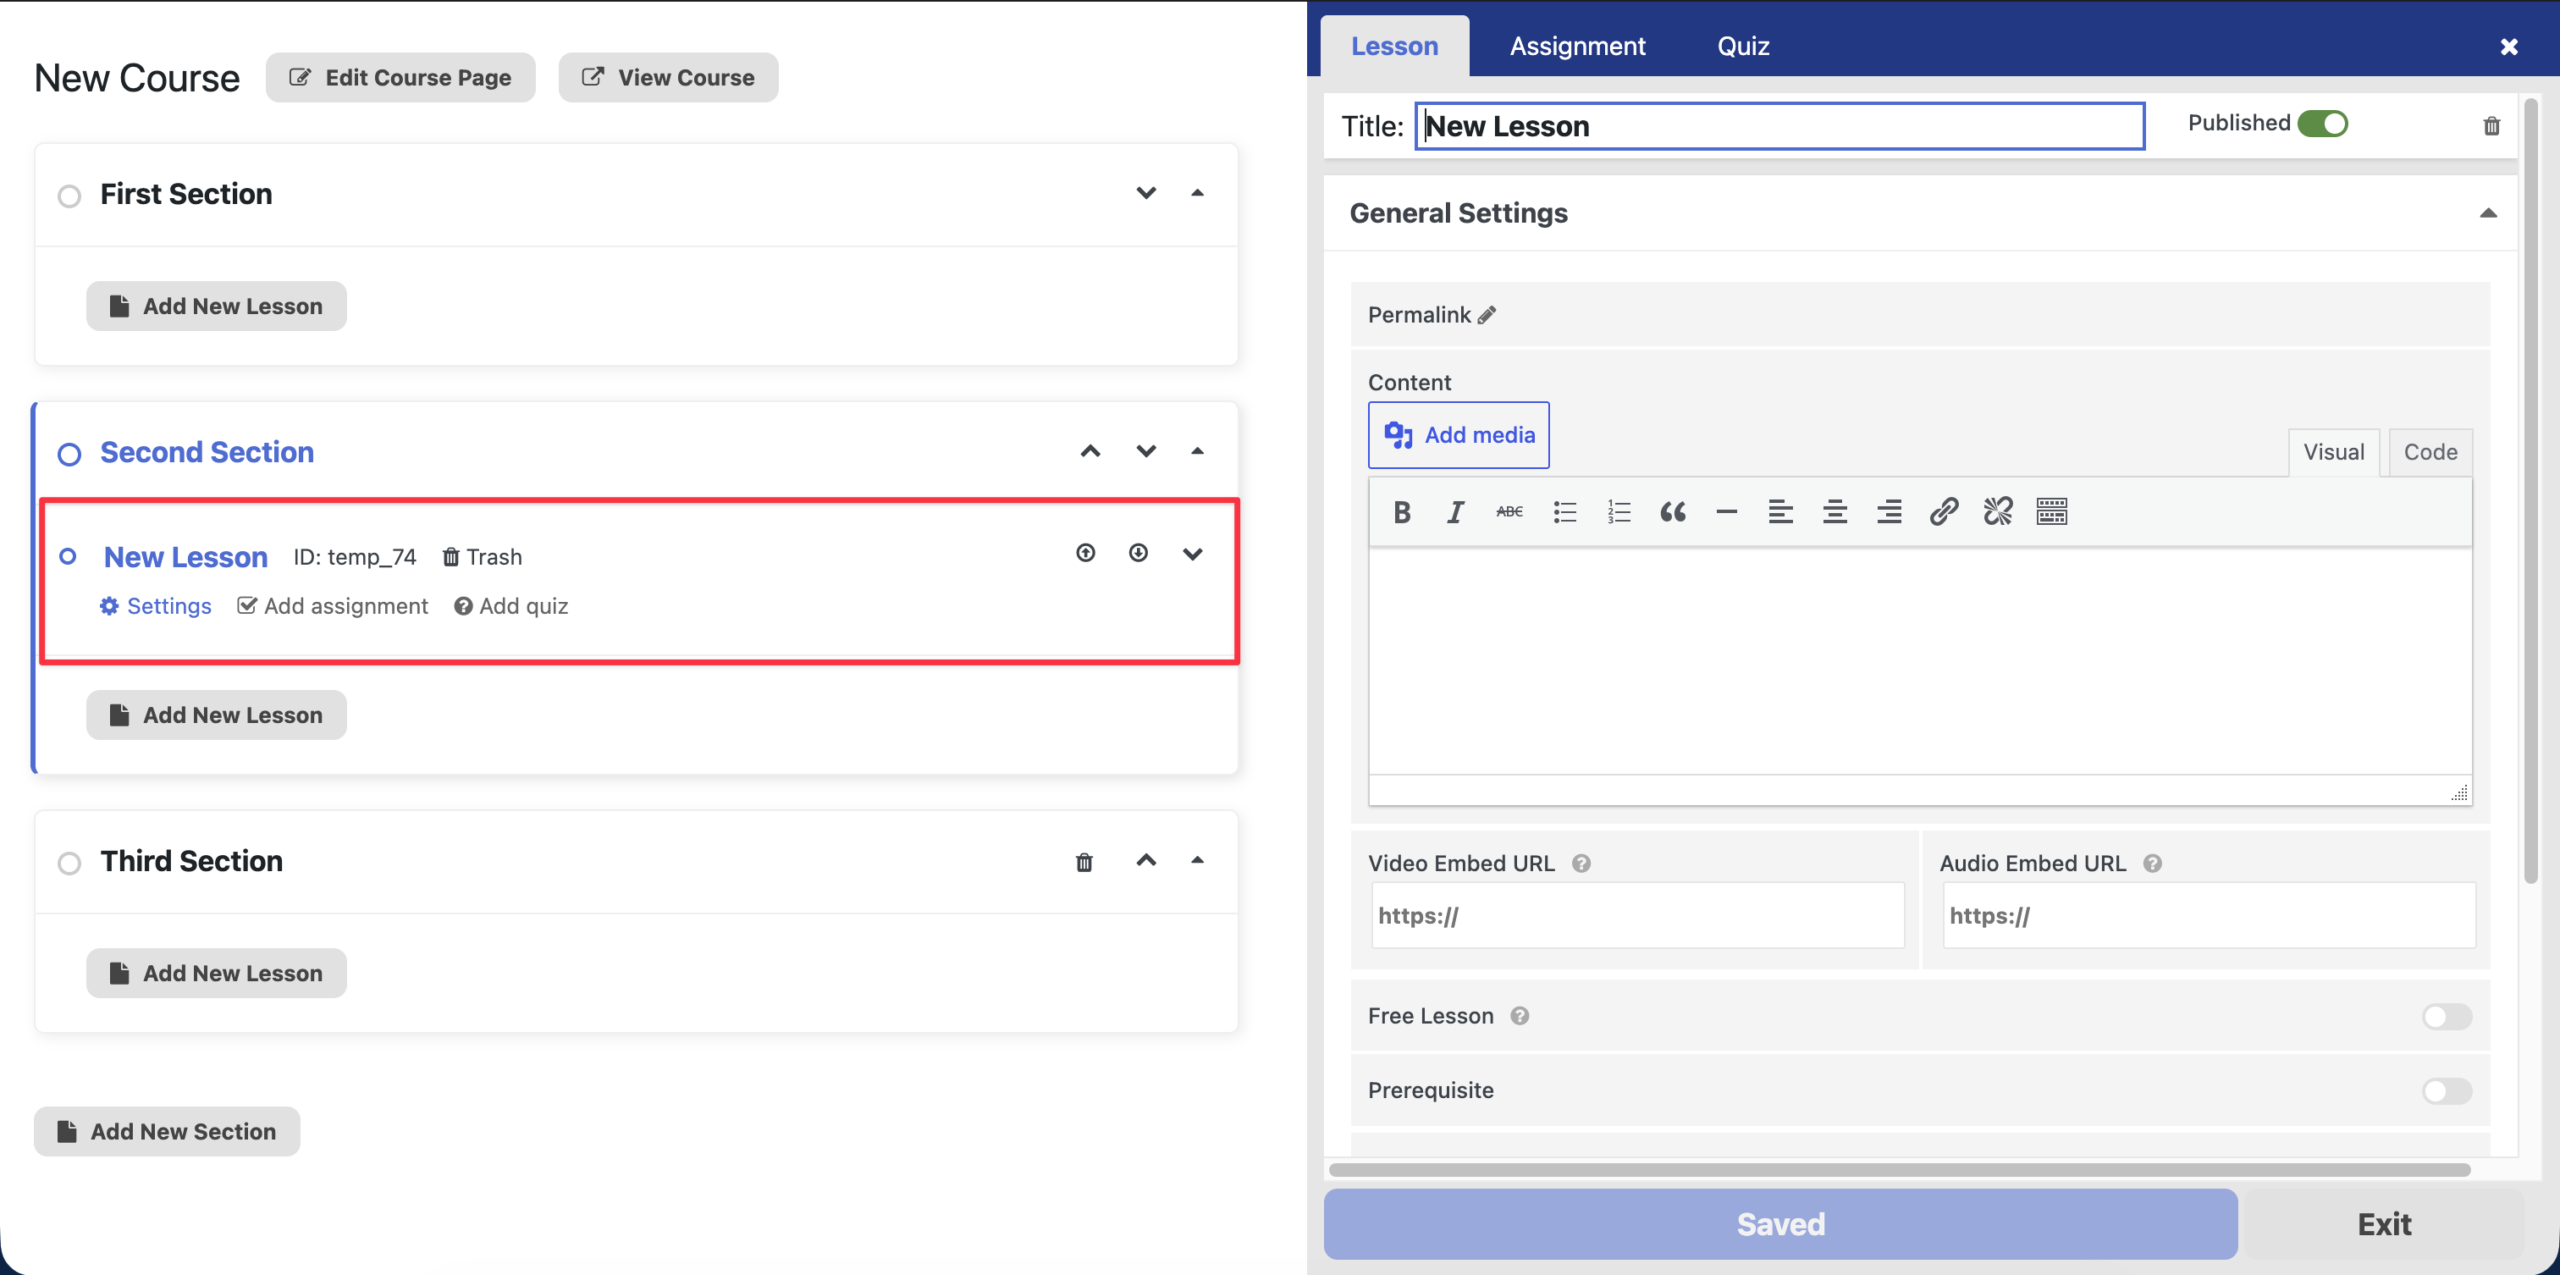Add assignment to New Lesson

point(332,606)
